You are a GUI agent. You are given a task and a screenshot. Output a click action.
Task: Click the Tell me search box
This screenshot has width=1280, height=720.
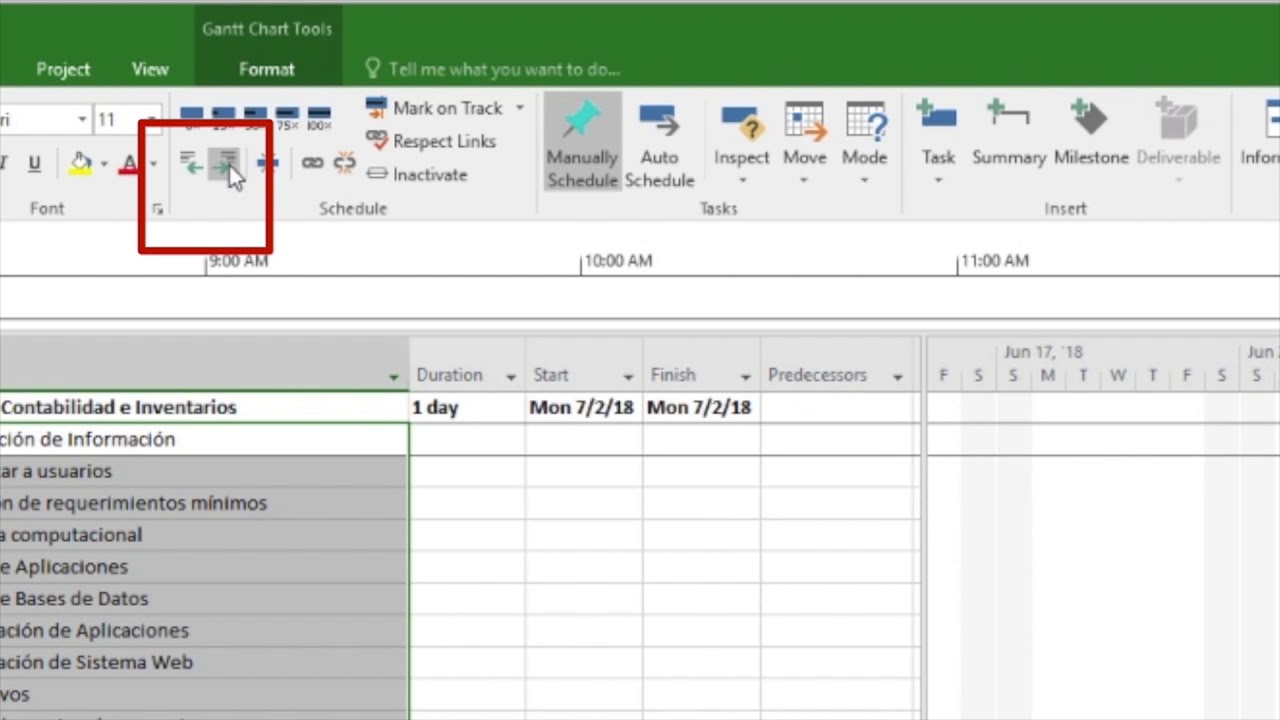[503, 69]
